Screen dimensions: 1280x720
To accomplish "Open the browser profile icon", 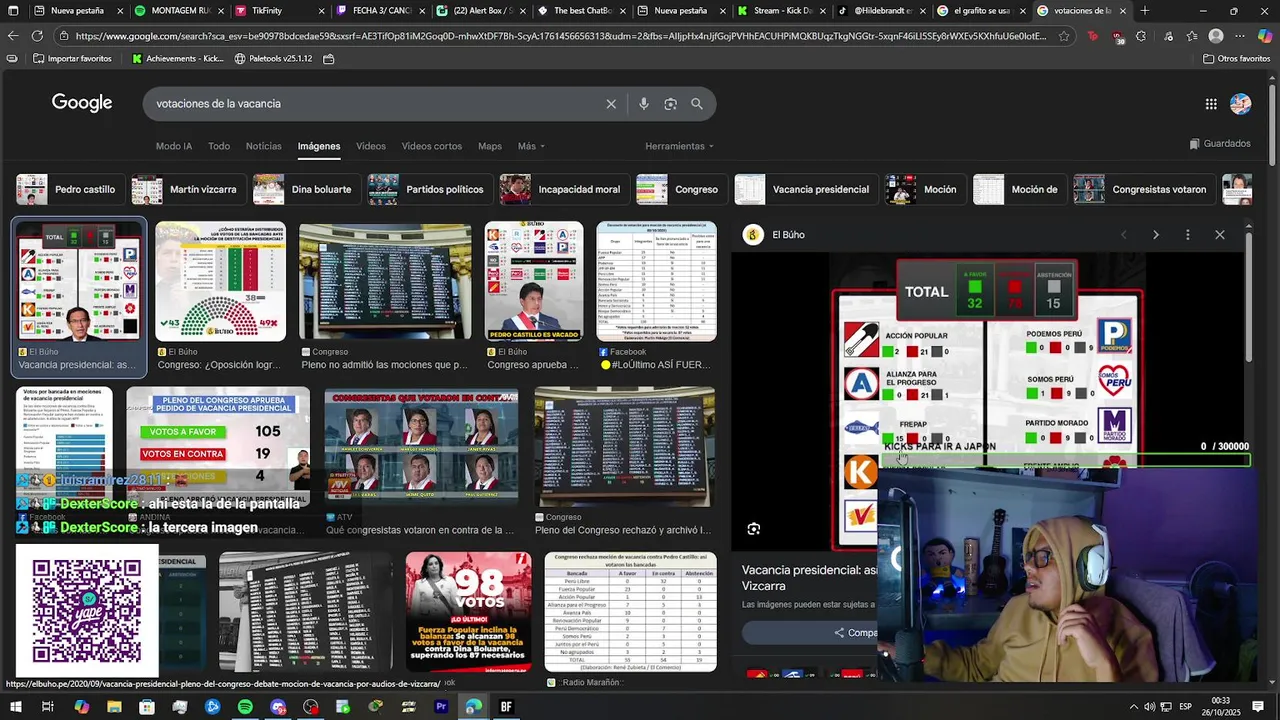I will point(1216,36).
